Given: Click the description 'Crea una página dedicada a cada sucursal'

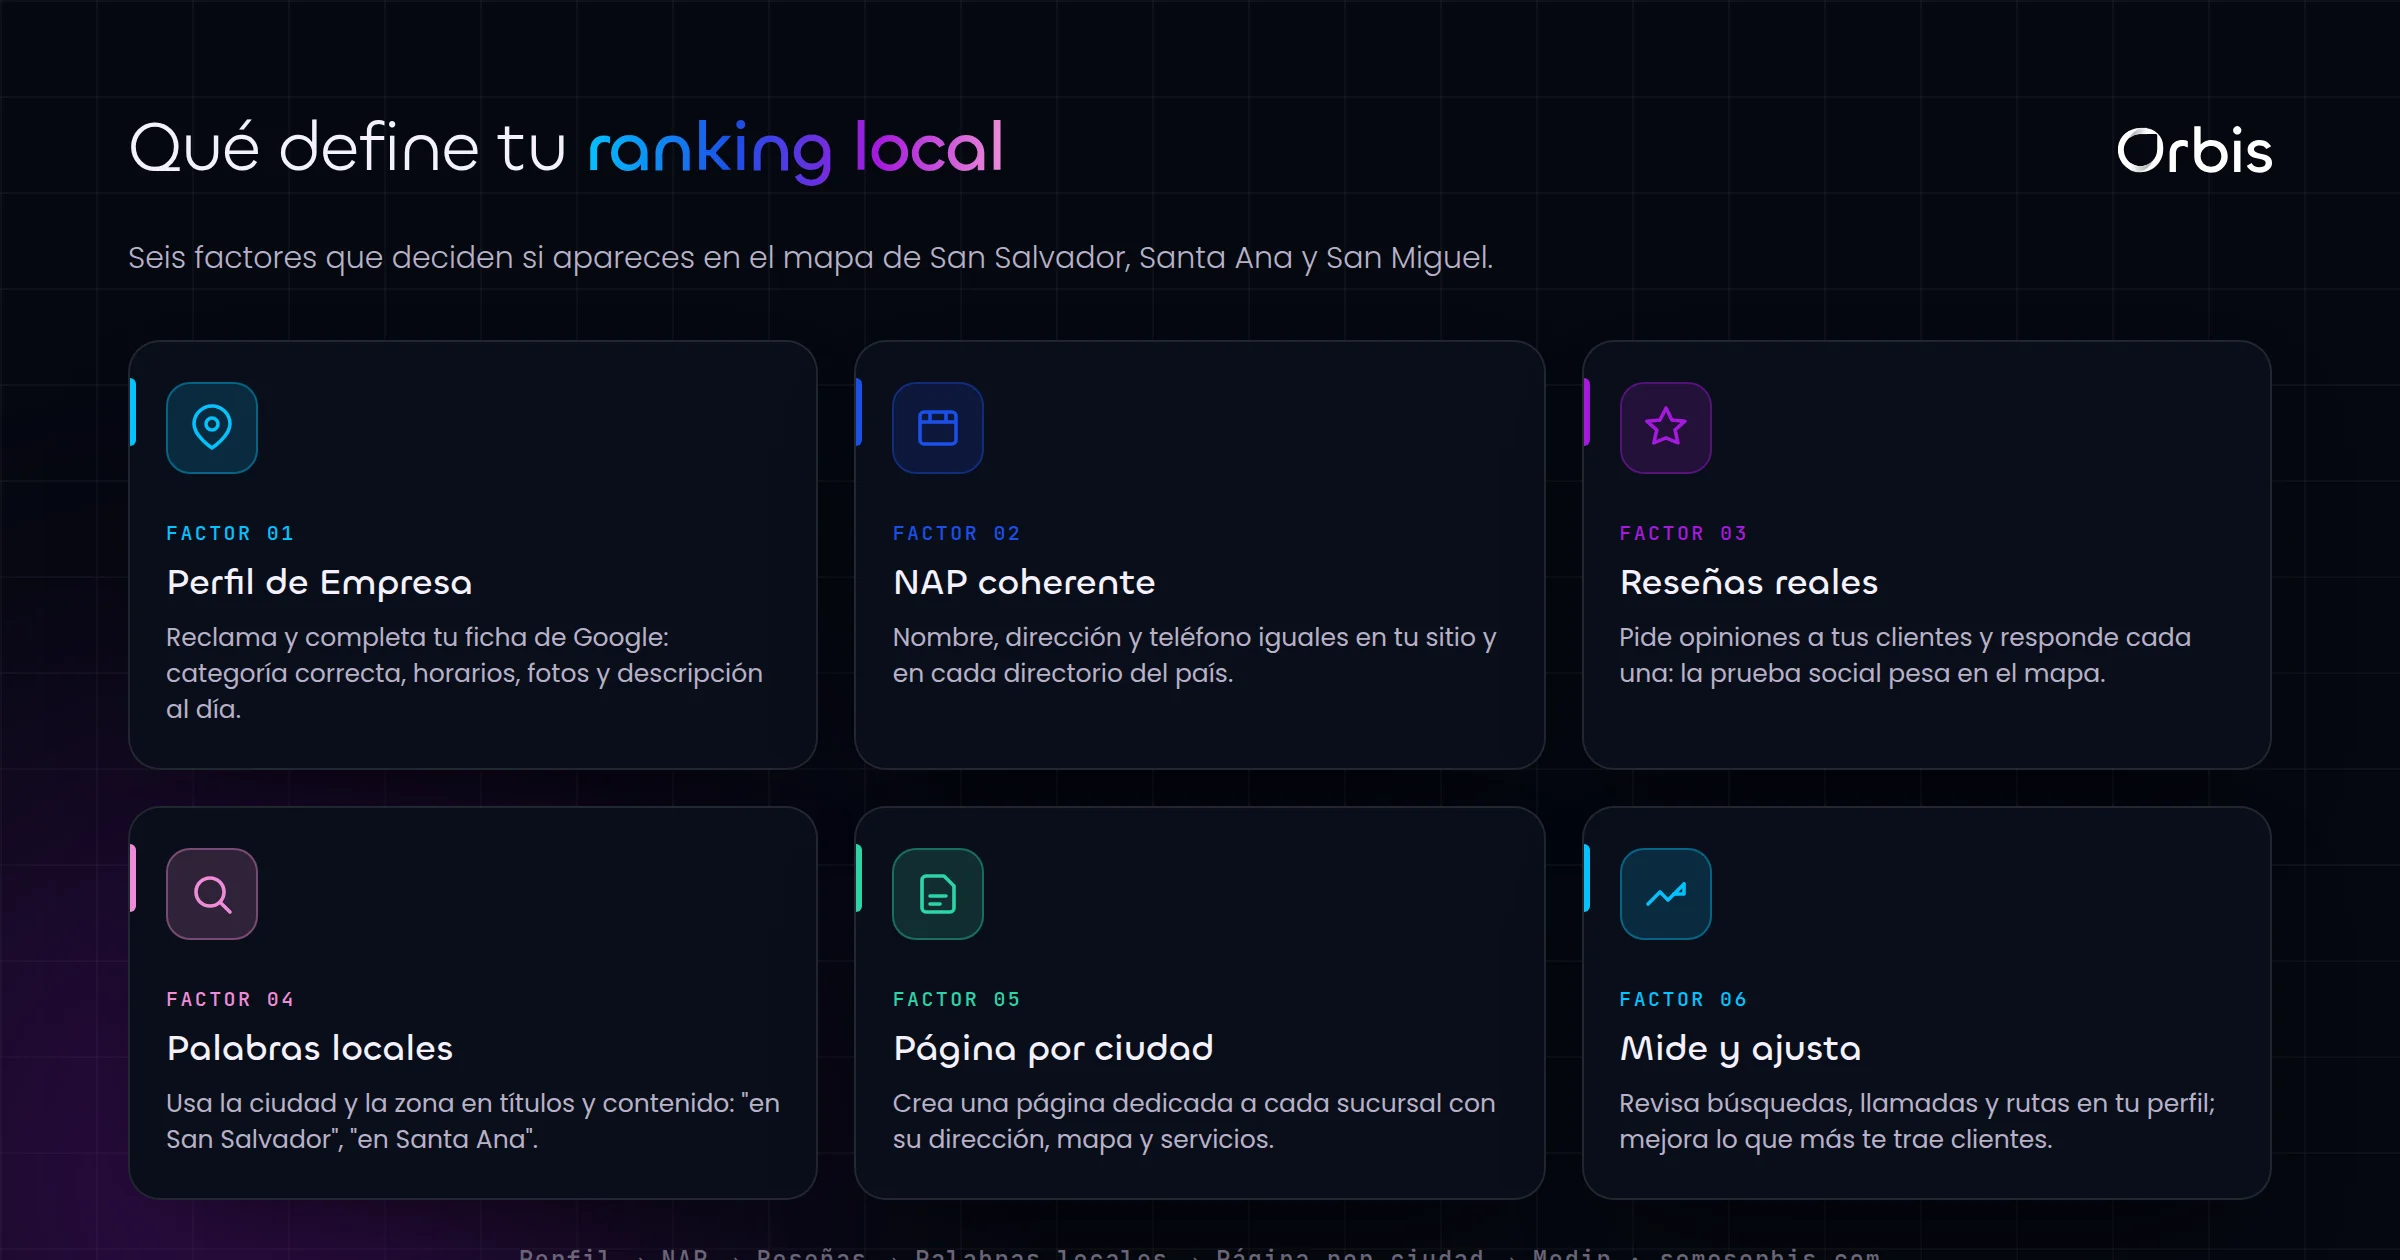Looking at the screenshot, I should click(1194, 1121).
